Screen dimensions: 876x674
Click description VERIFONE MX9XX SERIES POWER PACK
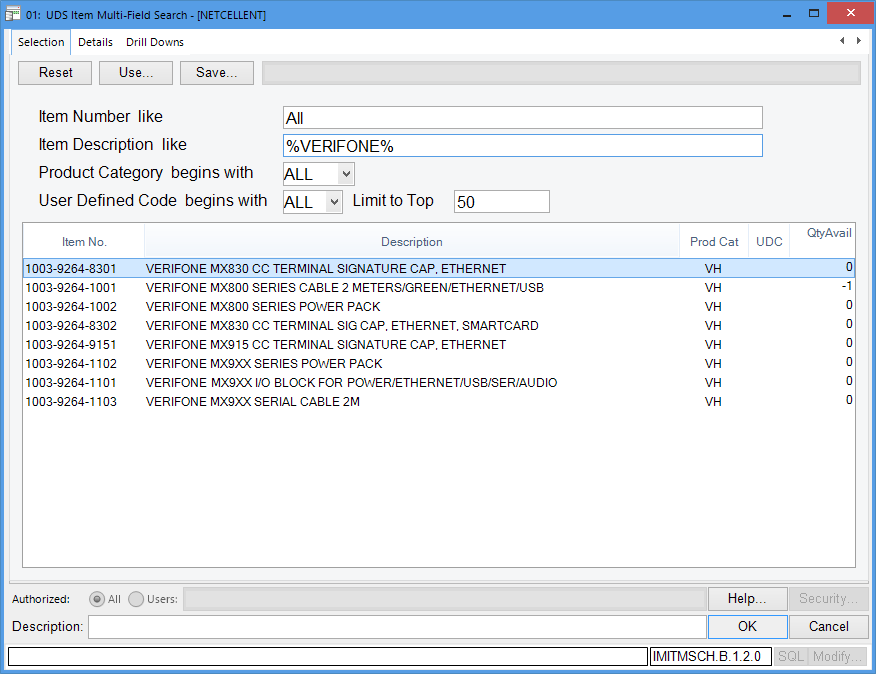coord(264,363)
